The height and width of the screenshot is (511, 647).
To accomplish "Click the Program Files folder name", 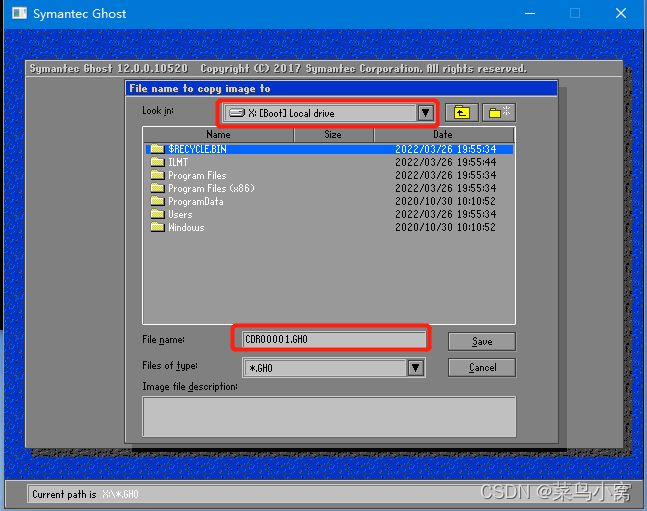I will coord(197,175).
